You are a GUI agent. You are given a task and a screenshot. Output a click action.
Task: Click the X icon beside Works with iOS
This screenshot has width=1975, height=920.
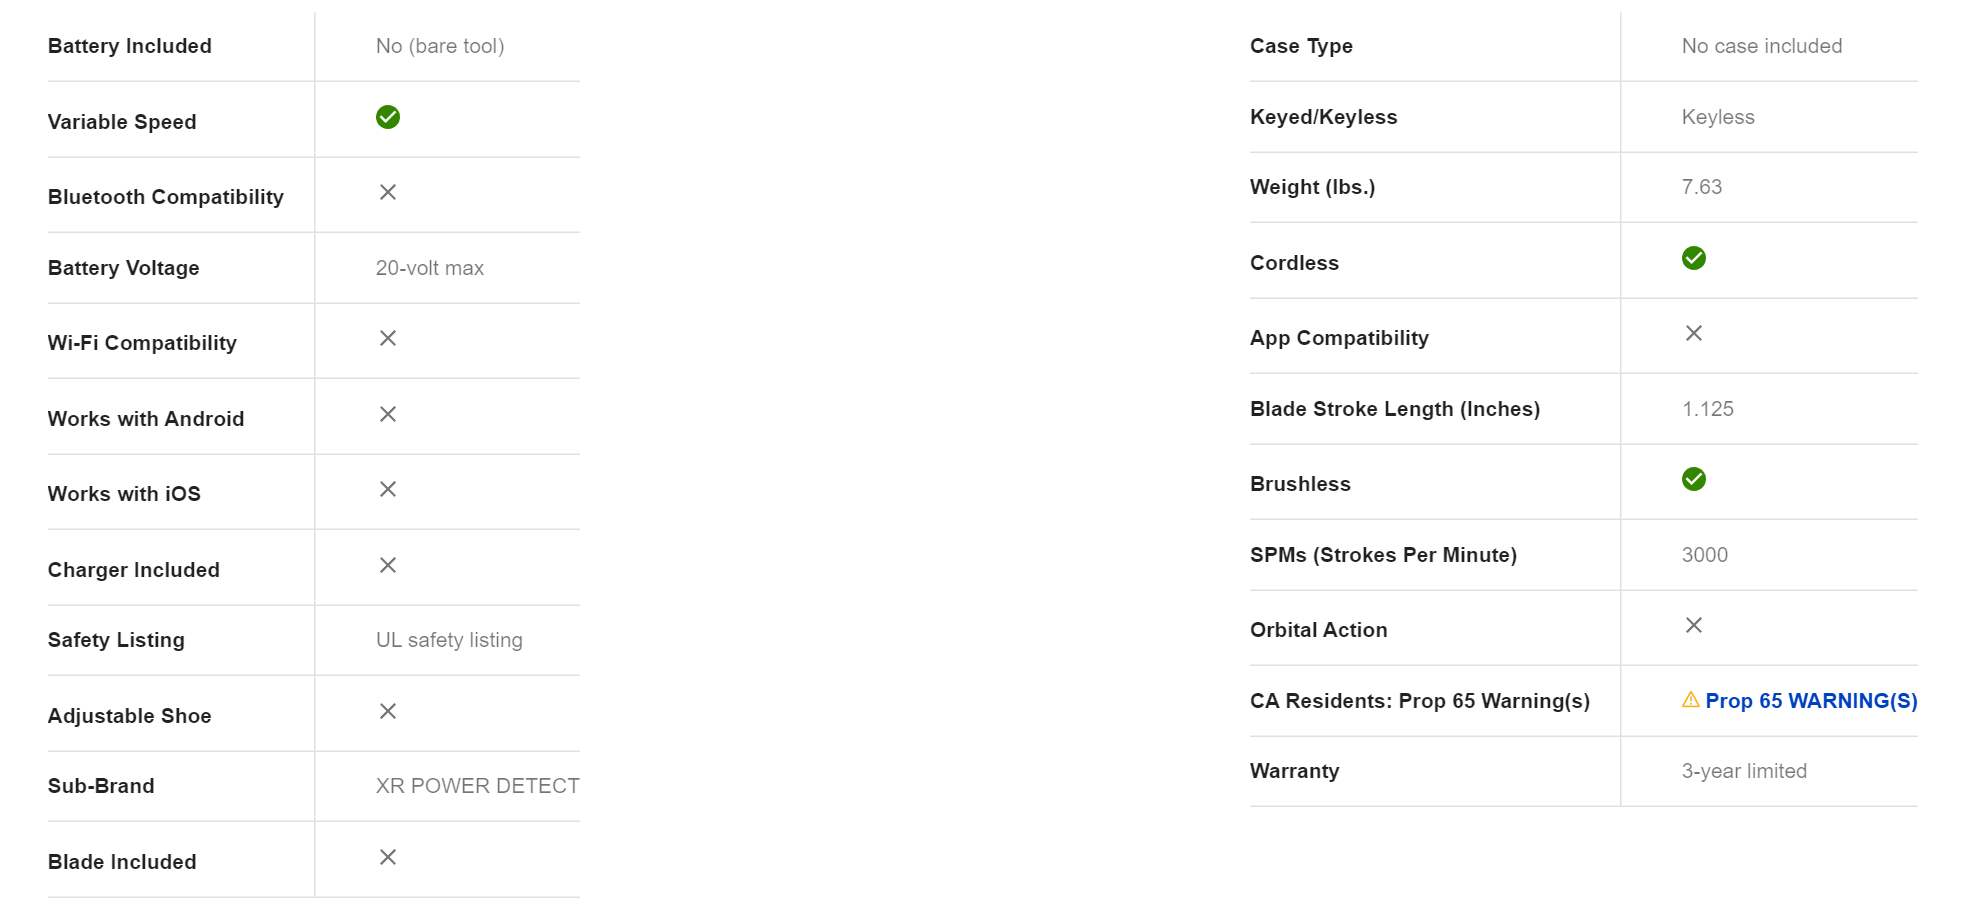[x=388, y=489]
